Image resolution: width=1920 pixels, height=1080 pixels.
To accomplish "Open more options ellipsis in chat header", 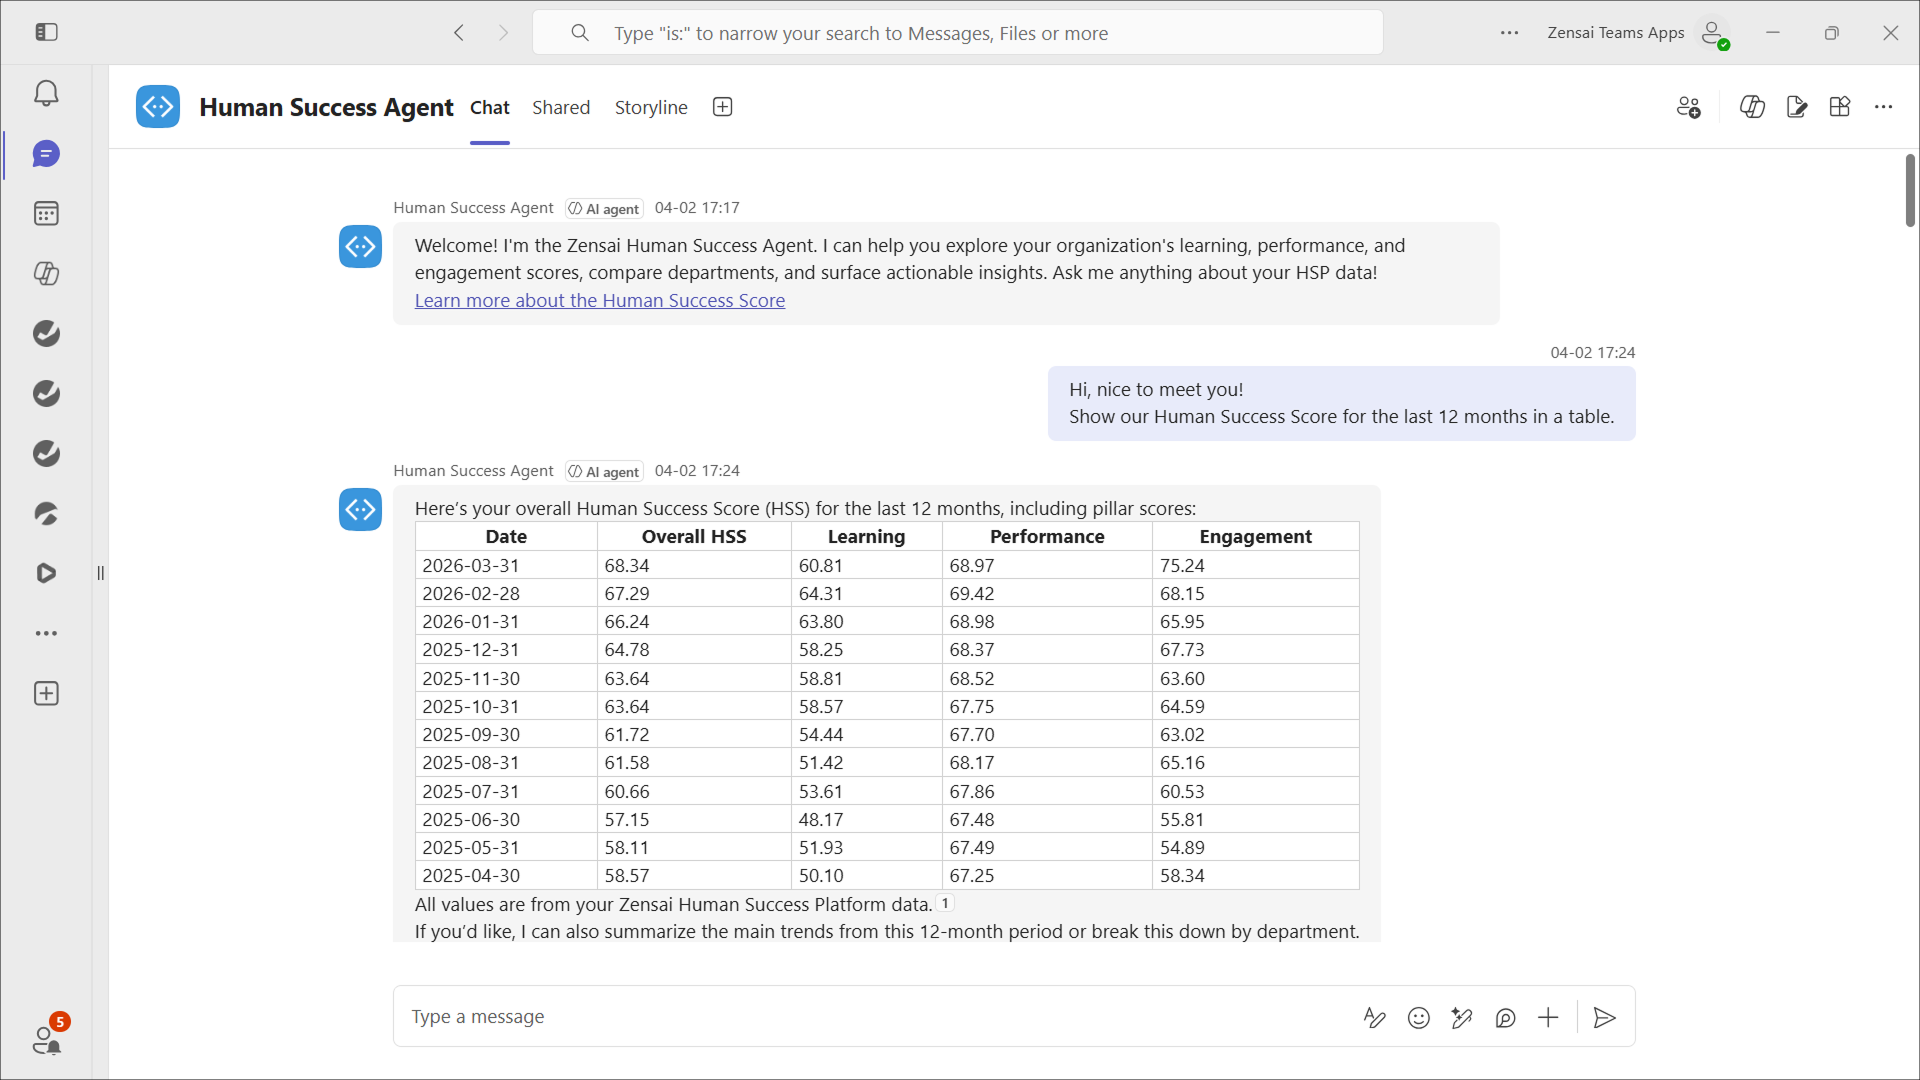I will tap(1884, 107).
